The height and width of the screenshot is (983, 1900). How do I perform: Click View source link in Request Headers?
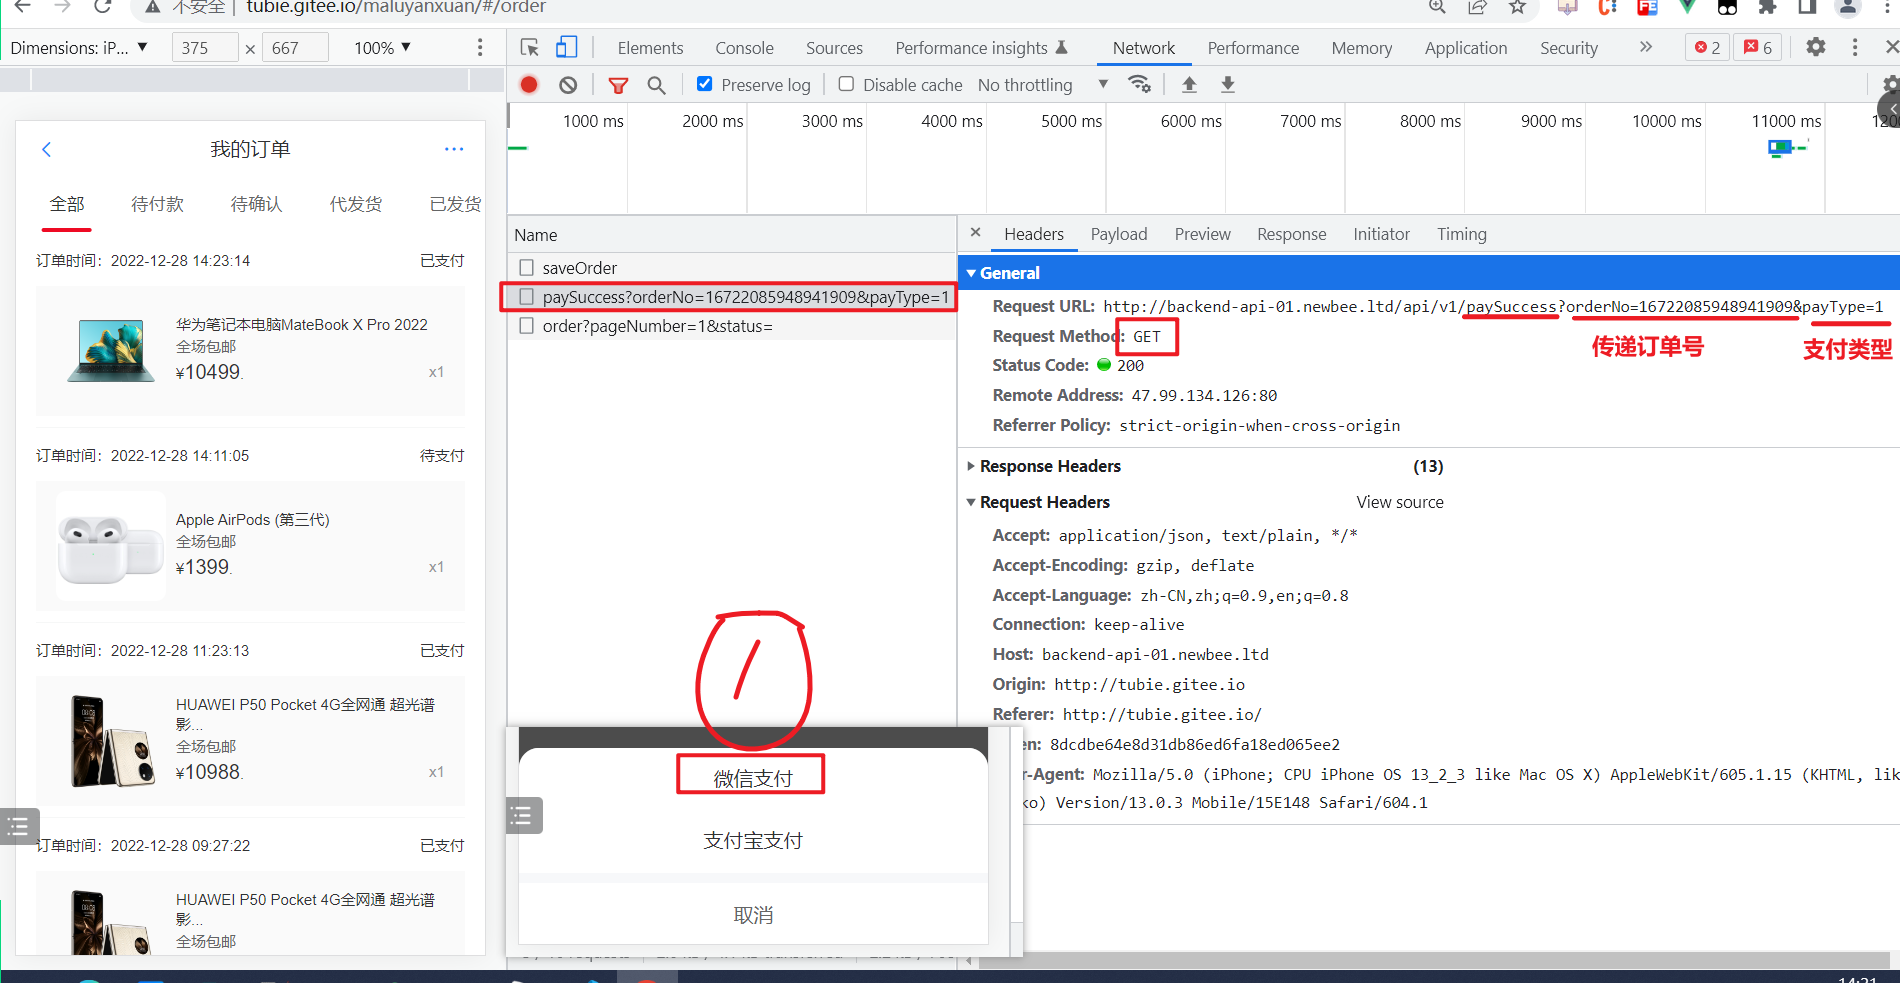click(1399, 502)
